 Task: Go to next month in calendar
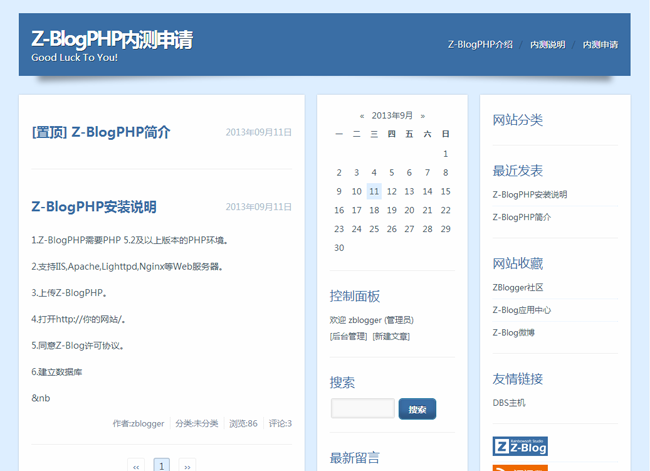[422, 116]
